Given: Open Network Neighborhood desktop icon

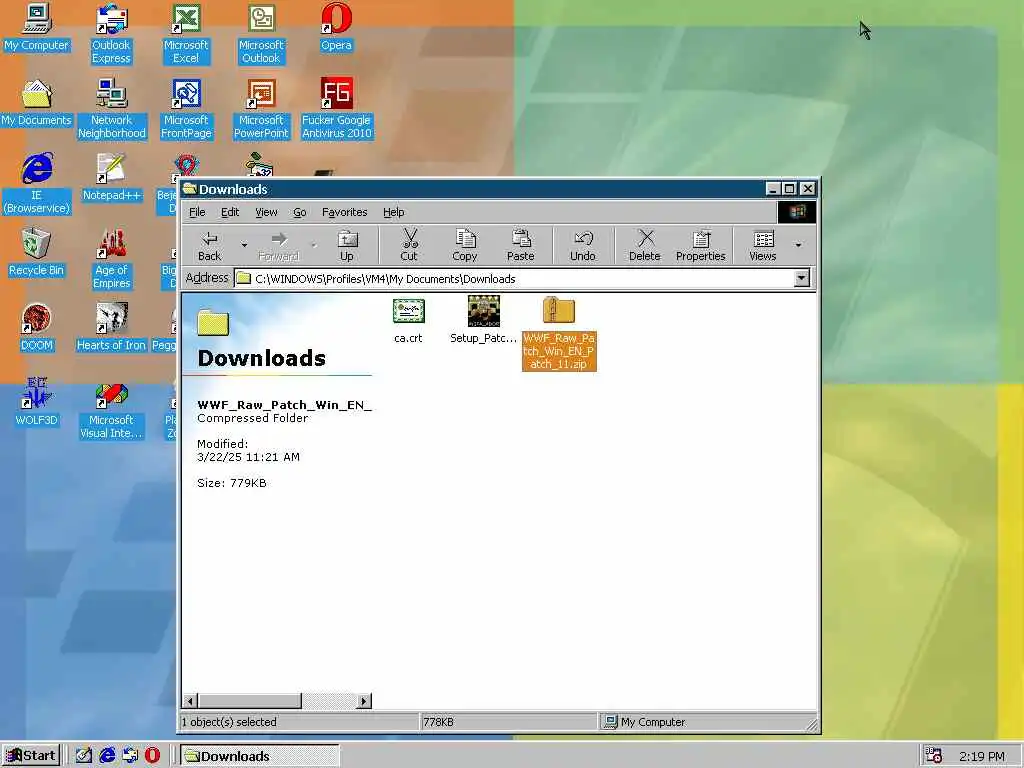Looking at the screenshot, I should (112, 109).
